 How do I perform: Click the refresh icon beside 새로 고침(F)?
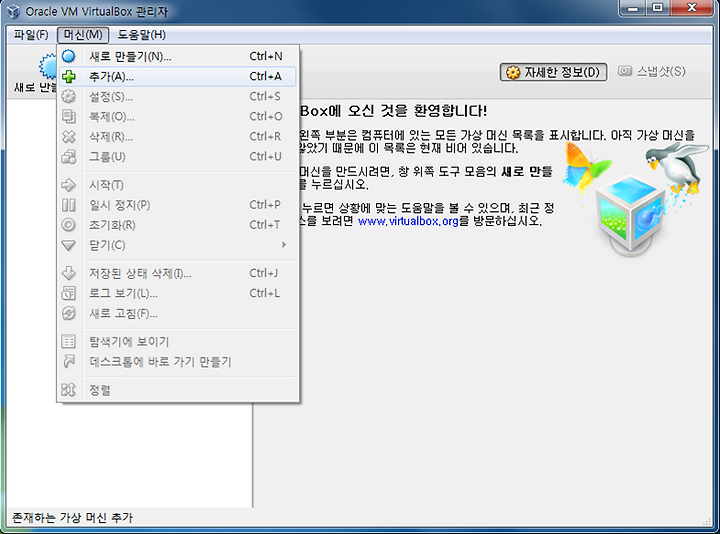pyautogui.click(x=68, y=314)
